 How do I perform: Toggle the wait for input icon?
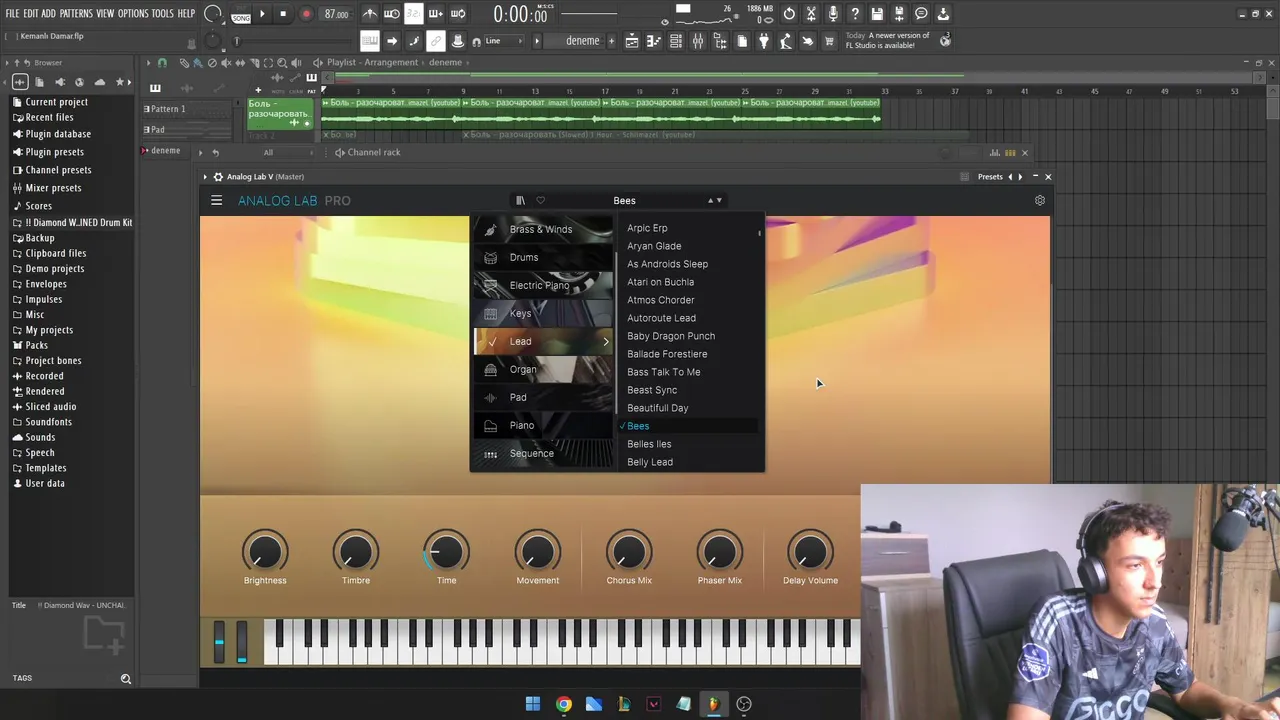[392, 14]
